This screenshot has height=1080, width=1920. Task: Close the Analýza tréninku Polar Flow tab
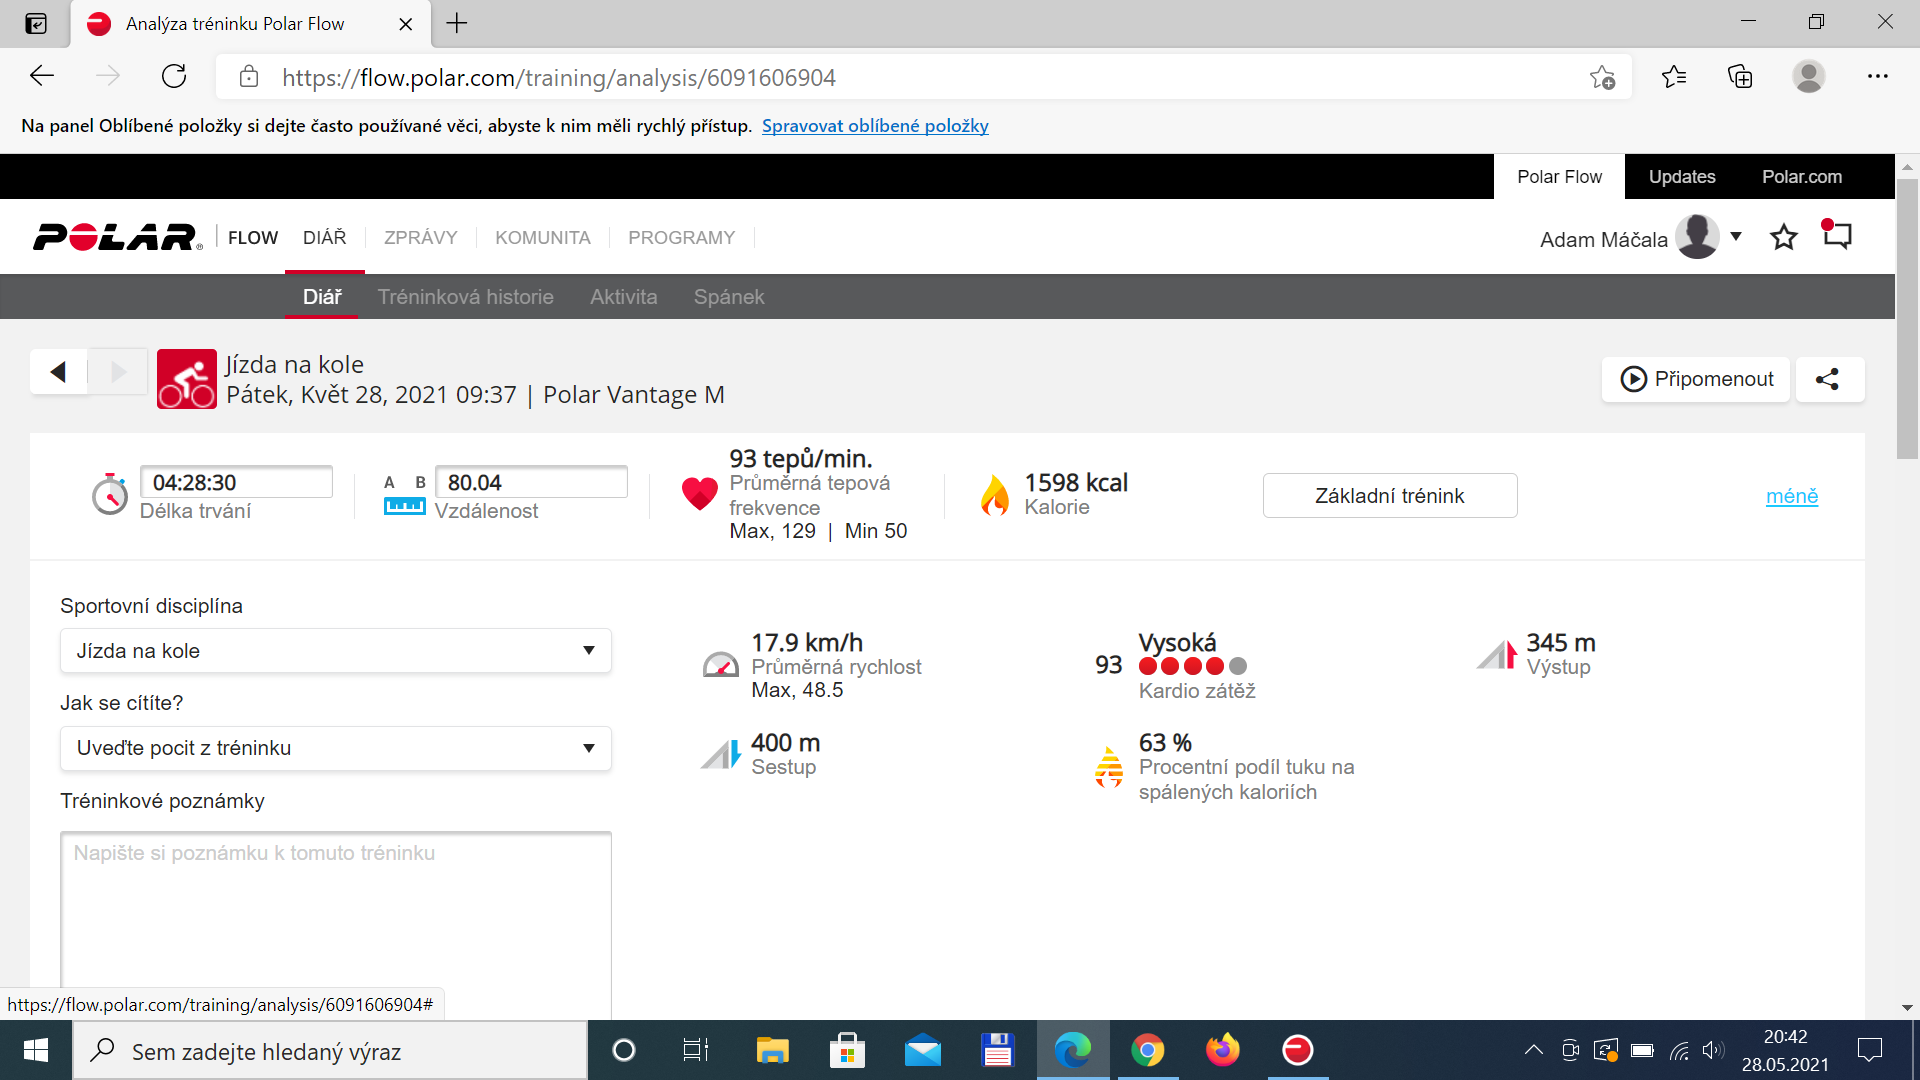tap(406, 24)
